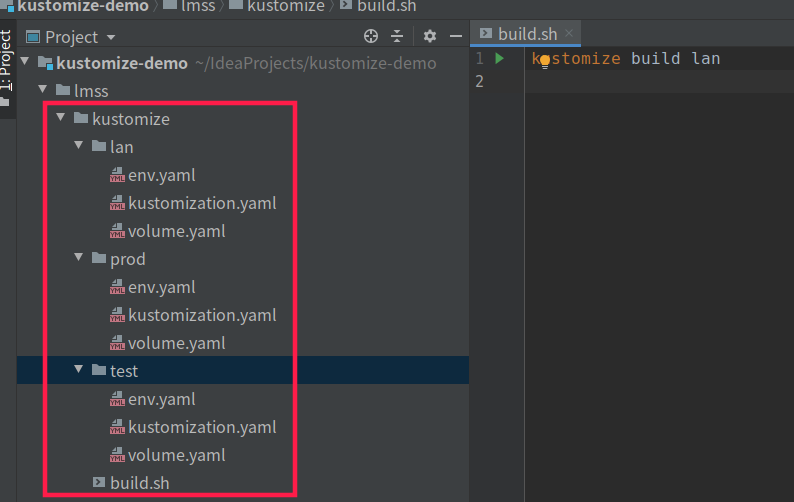794x502 pixels.
Task: Select the lmss folder
Action: (x=91, y=91)
